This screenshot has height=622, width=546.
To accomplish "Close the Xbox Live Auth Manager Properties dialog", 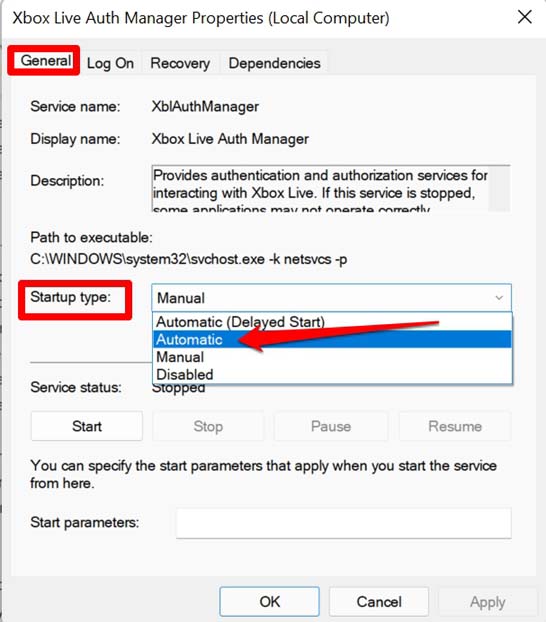I will pyautogui.click(x=525, y=17).
